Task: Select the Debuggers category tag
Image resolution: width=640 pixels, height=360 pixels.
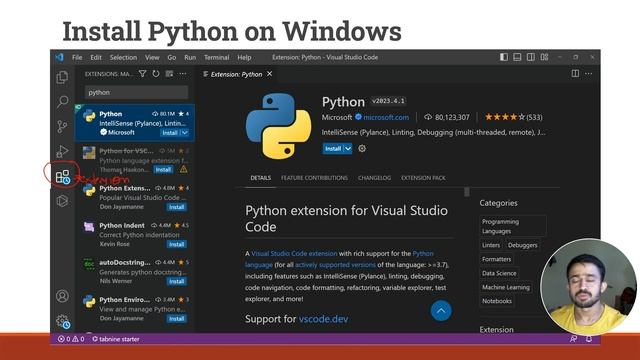Action: point(522,245)
